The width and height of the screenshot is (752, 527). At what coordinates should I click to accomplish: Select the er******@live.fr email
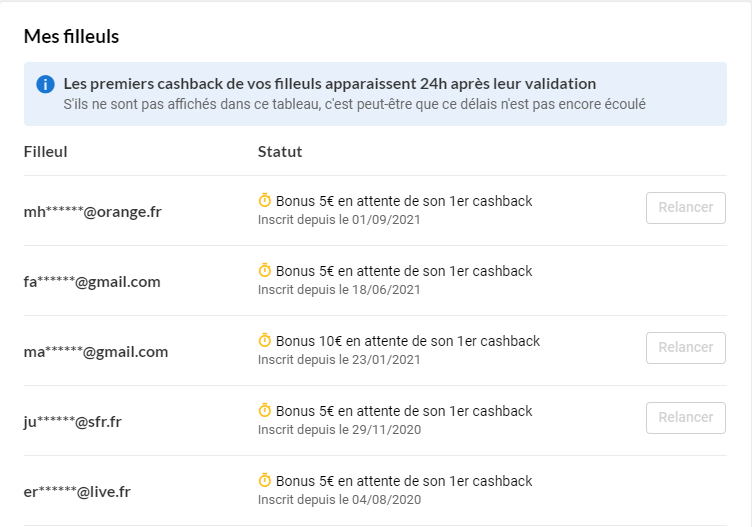tap(77, 492)
